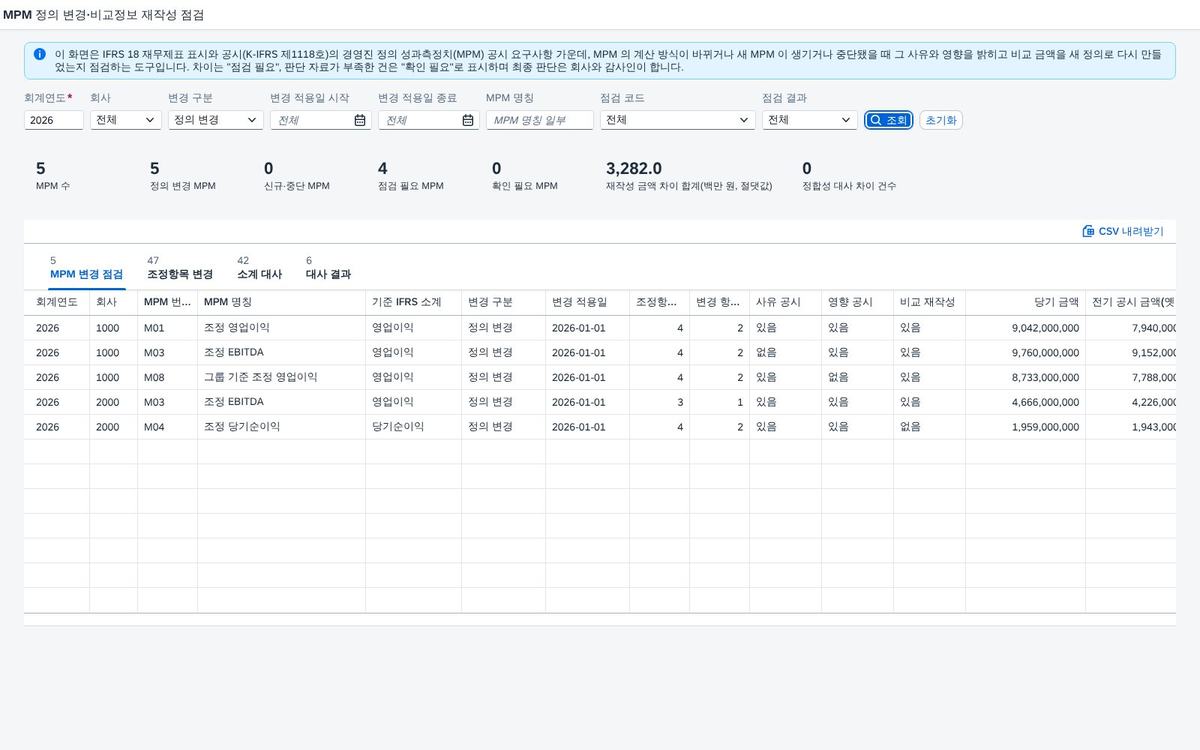Run the search with 조회 button
This screenshot has width=1200, height=750.
pyautogui.click(x=889, y=120)
